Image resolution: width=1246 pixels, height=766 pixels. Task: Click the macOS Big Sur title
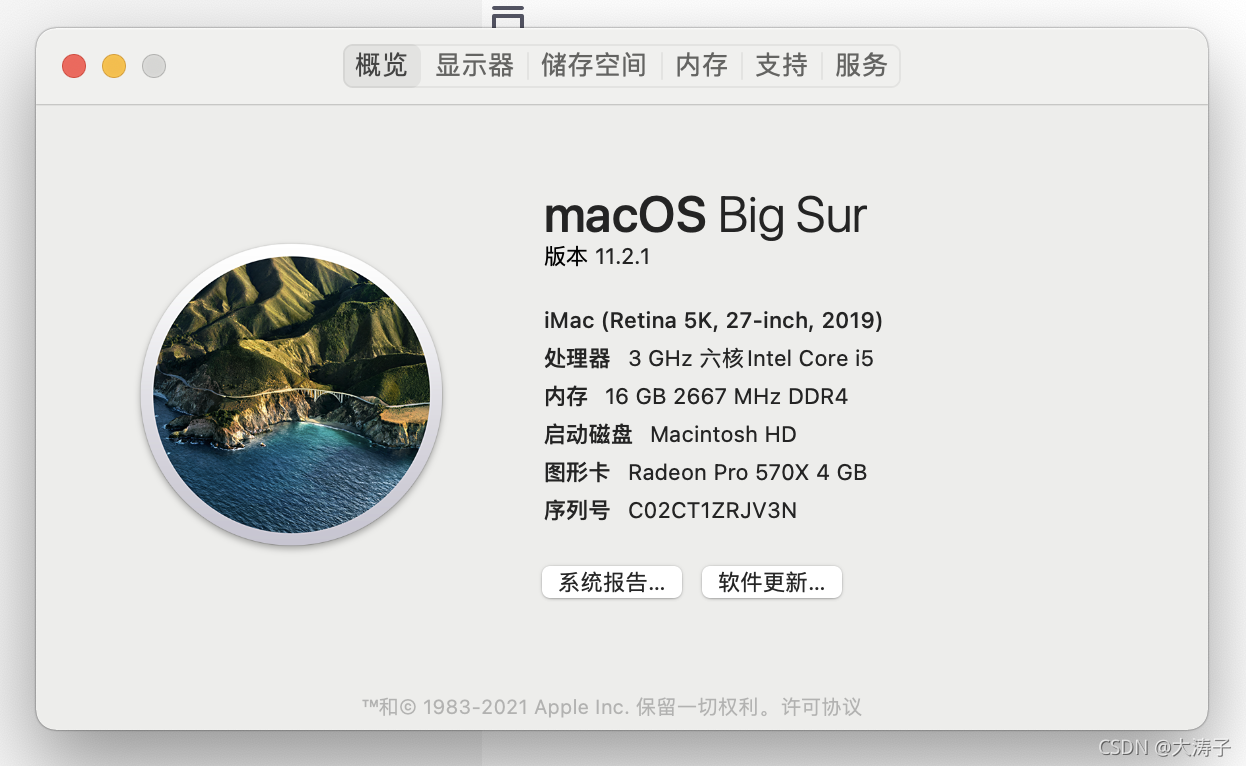coord(705,215)
